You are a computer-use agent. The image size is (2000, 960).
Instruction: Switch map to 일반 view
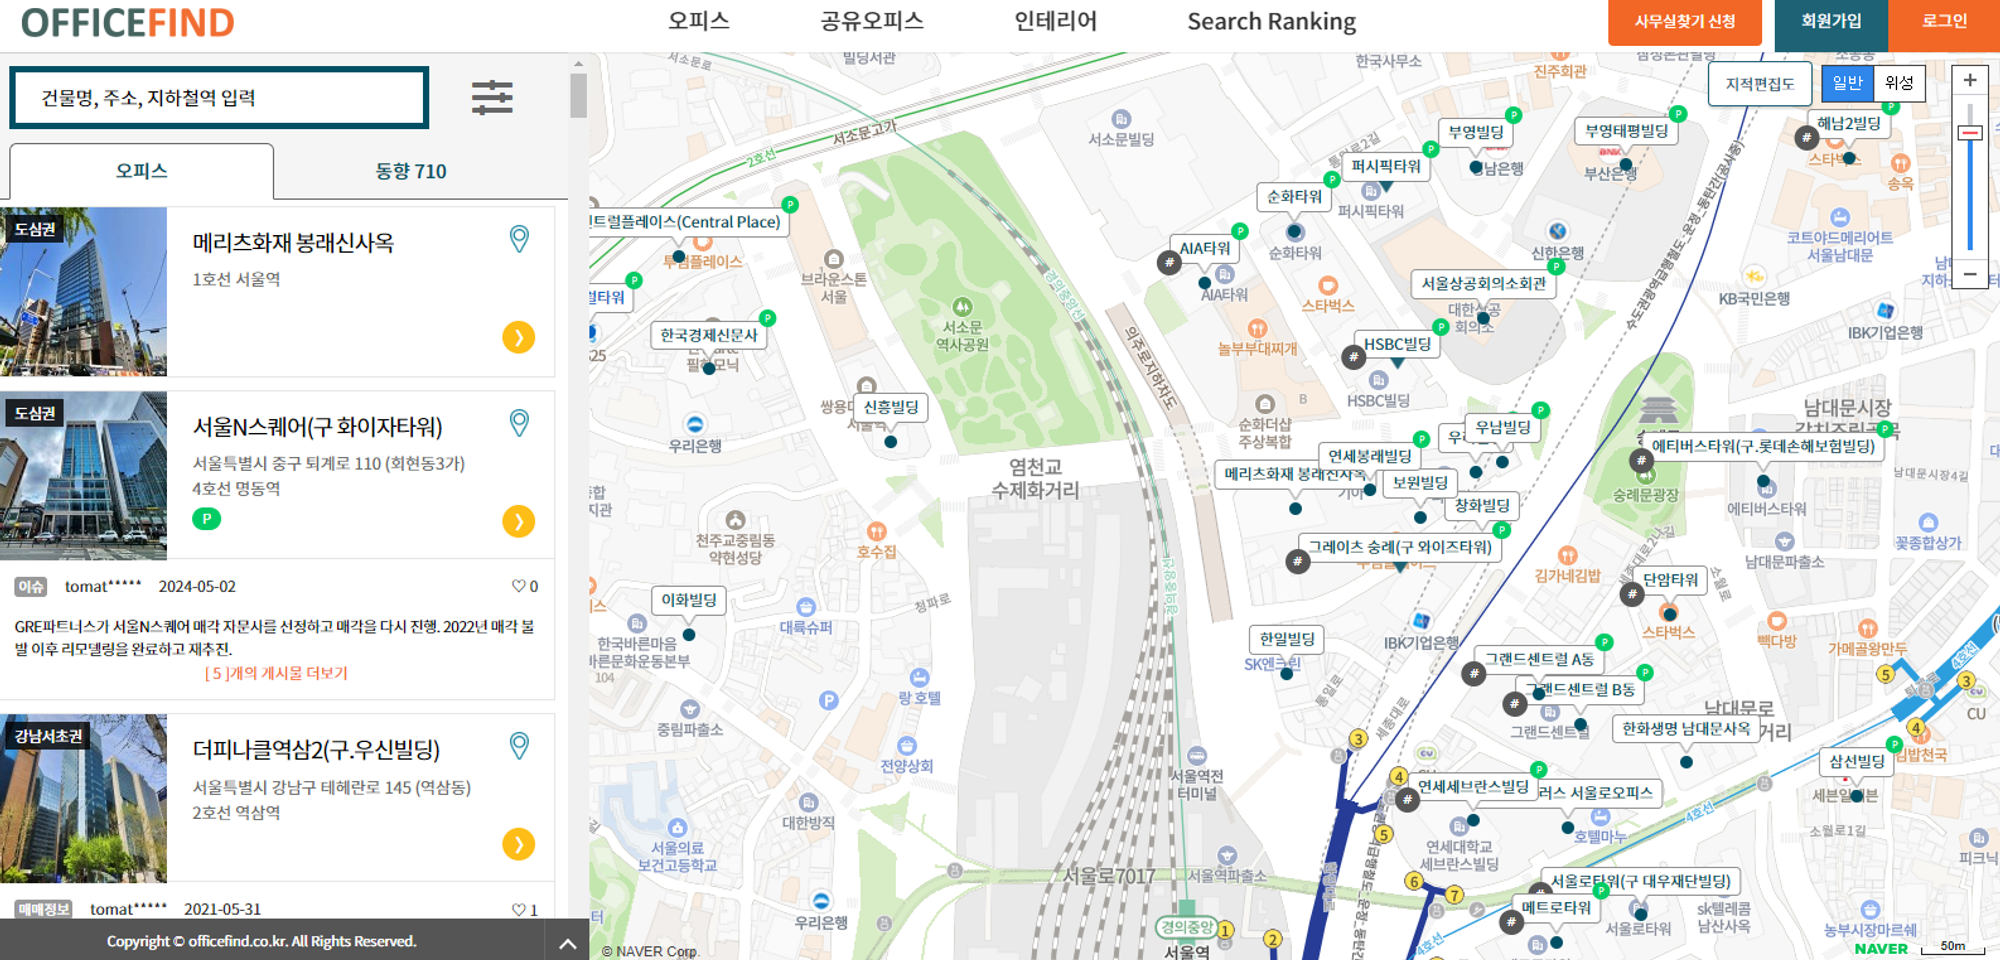pos(1847,84)
